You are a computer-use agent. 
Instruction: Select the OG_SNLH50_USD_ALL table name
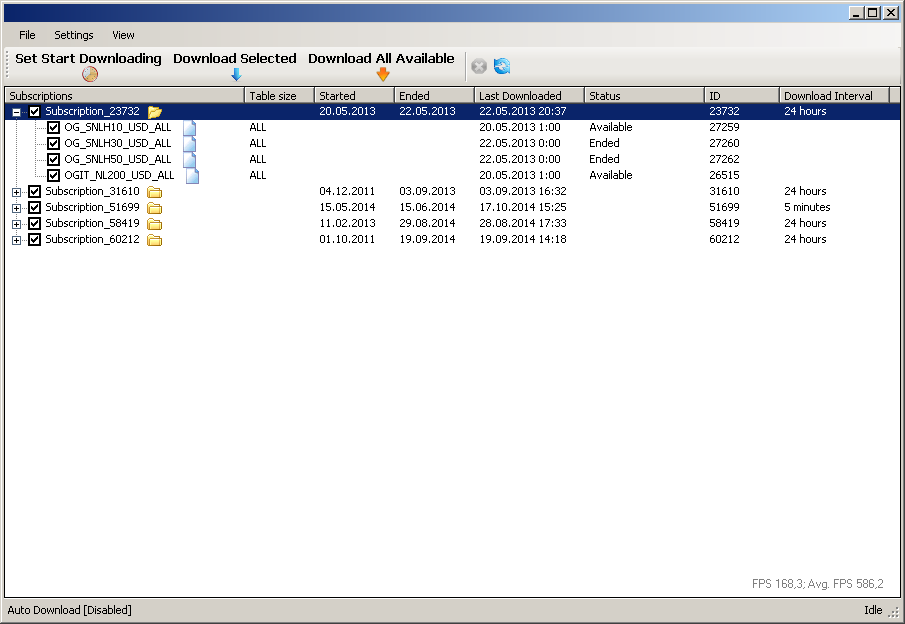pos(118,159)
